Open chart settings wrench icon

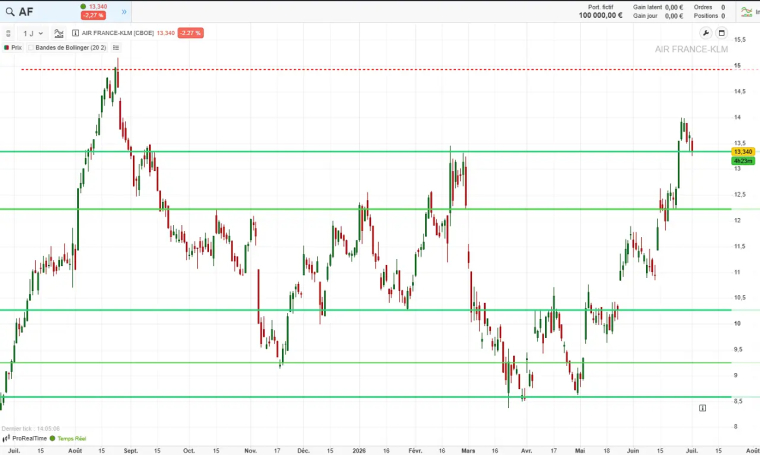(706, 33)
